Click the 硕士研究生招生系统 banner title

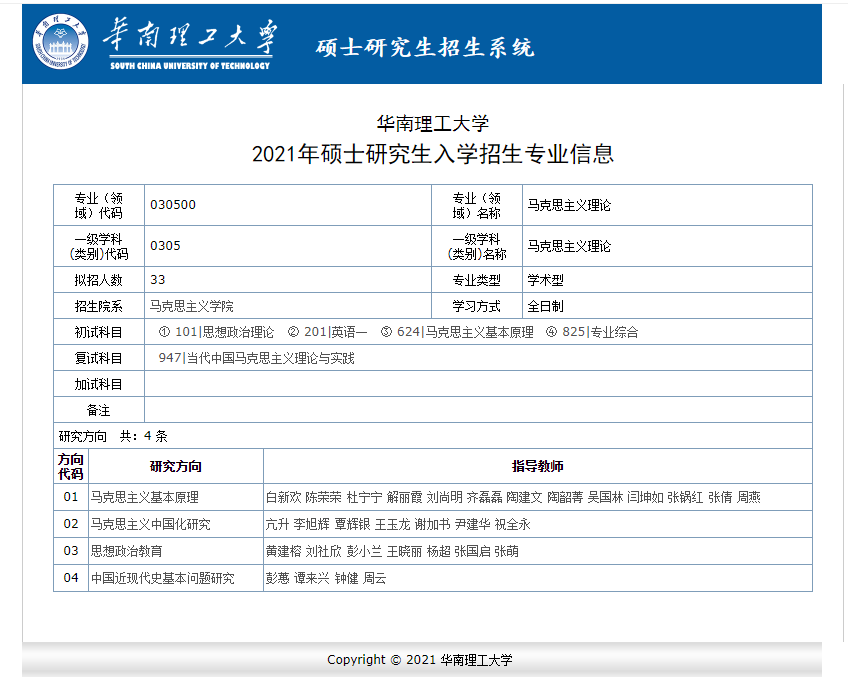coord(425,48)
